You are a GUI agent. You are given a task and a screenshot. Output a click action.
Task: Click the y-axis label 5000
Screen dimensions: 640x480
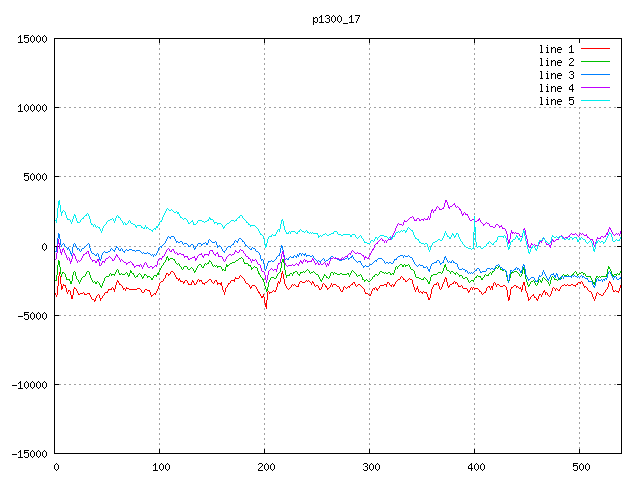coord(36,177)
